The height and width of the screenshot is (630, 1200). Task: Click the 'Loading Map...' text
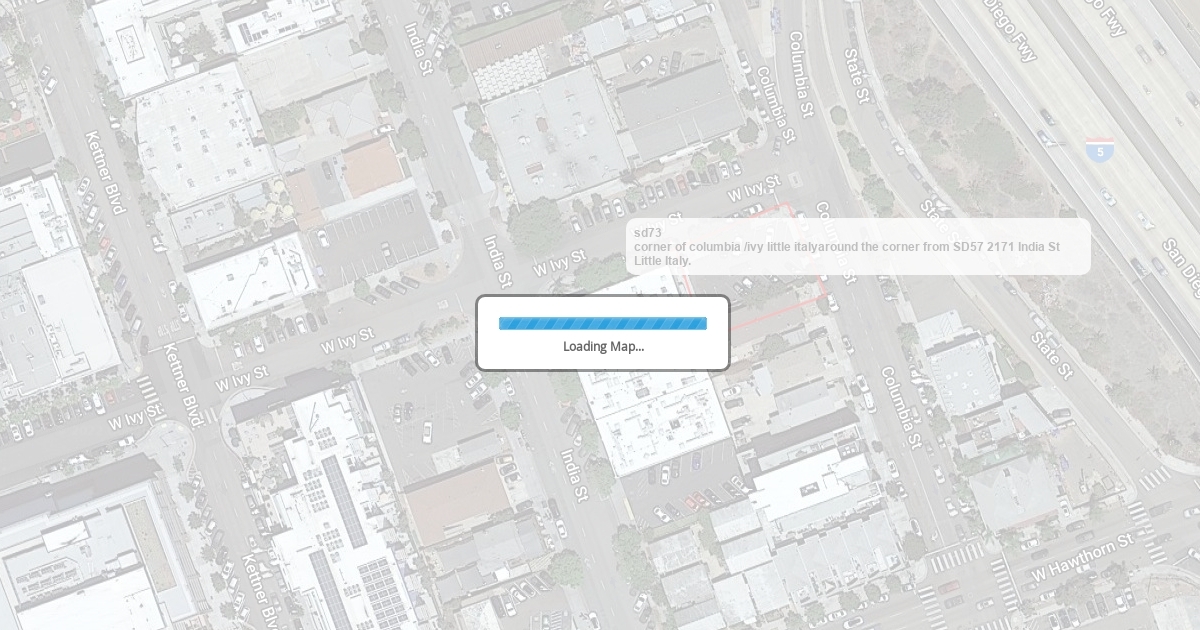[x=603, y=347]
